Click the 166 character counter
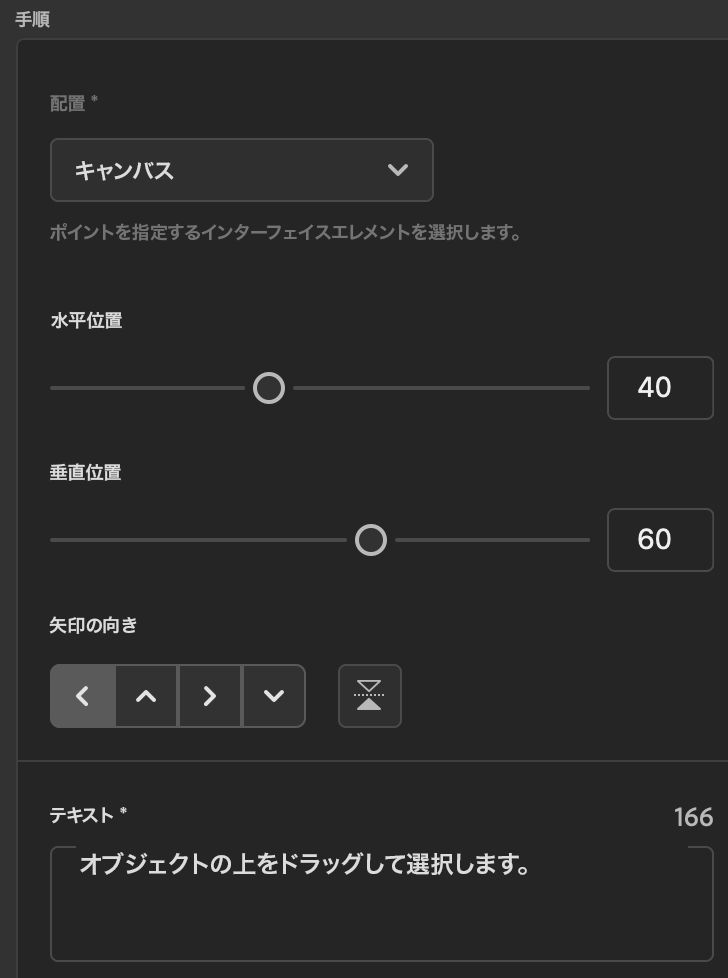 (x=693, y=817)
